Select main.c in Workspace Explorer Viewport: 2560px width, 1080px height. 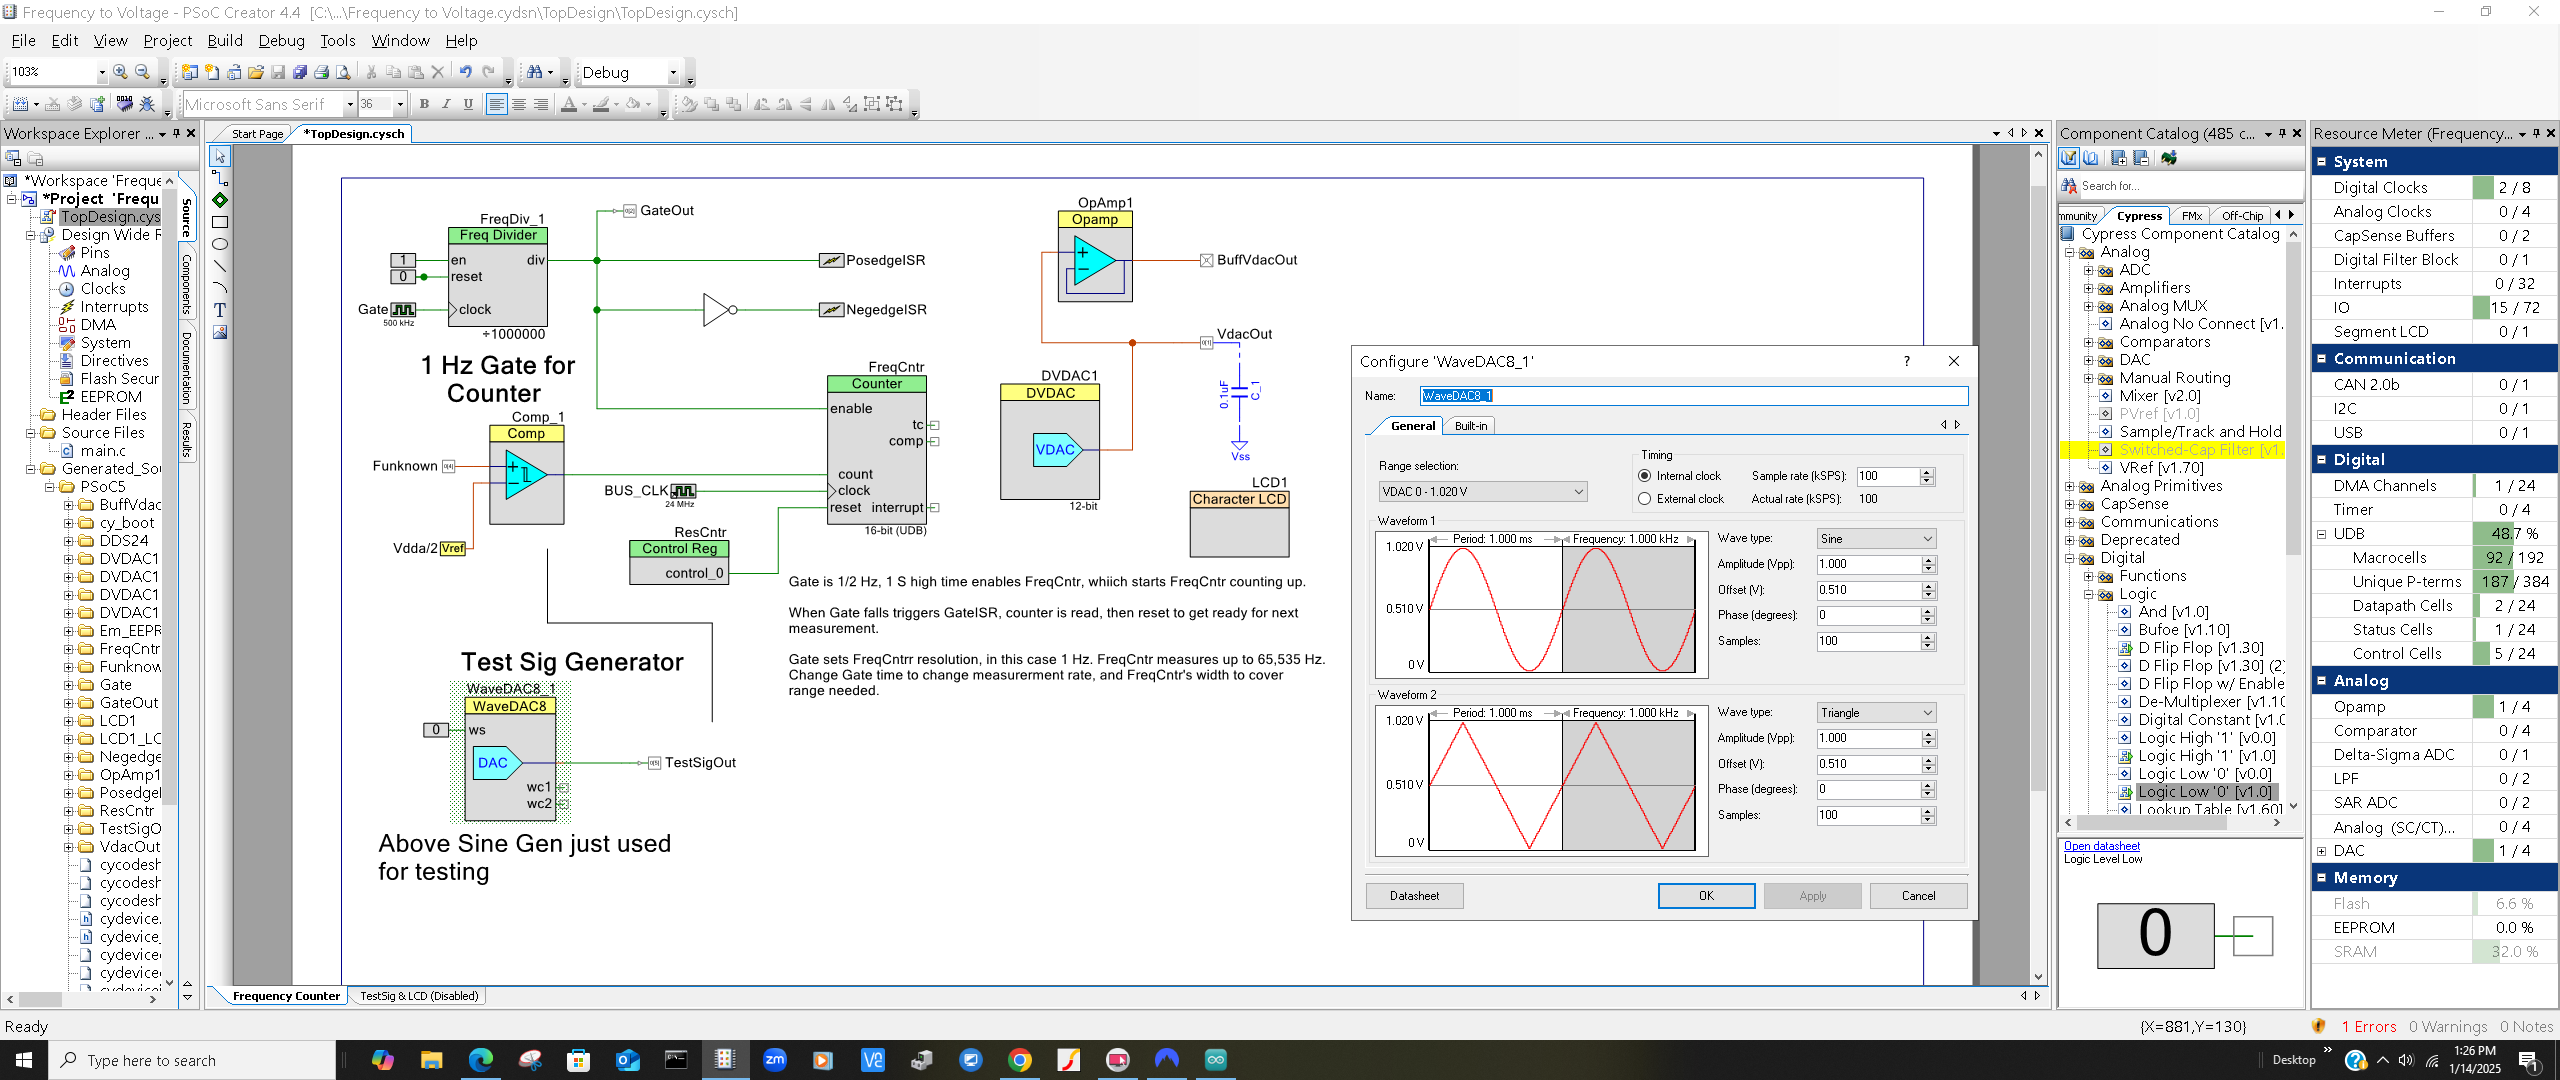pyautogui.click(x=103, y=451)
